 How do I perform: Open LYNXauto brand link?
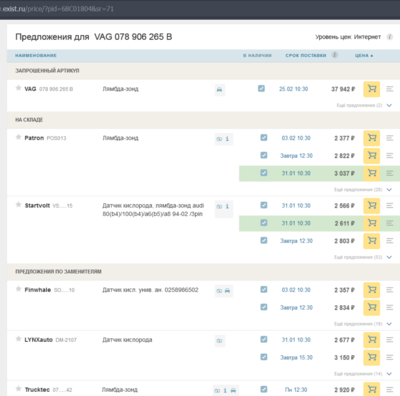coord(38,340)
